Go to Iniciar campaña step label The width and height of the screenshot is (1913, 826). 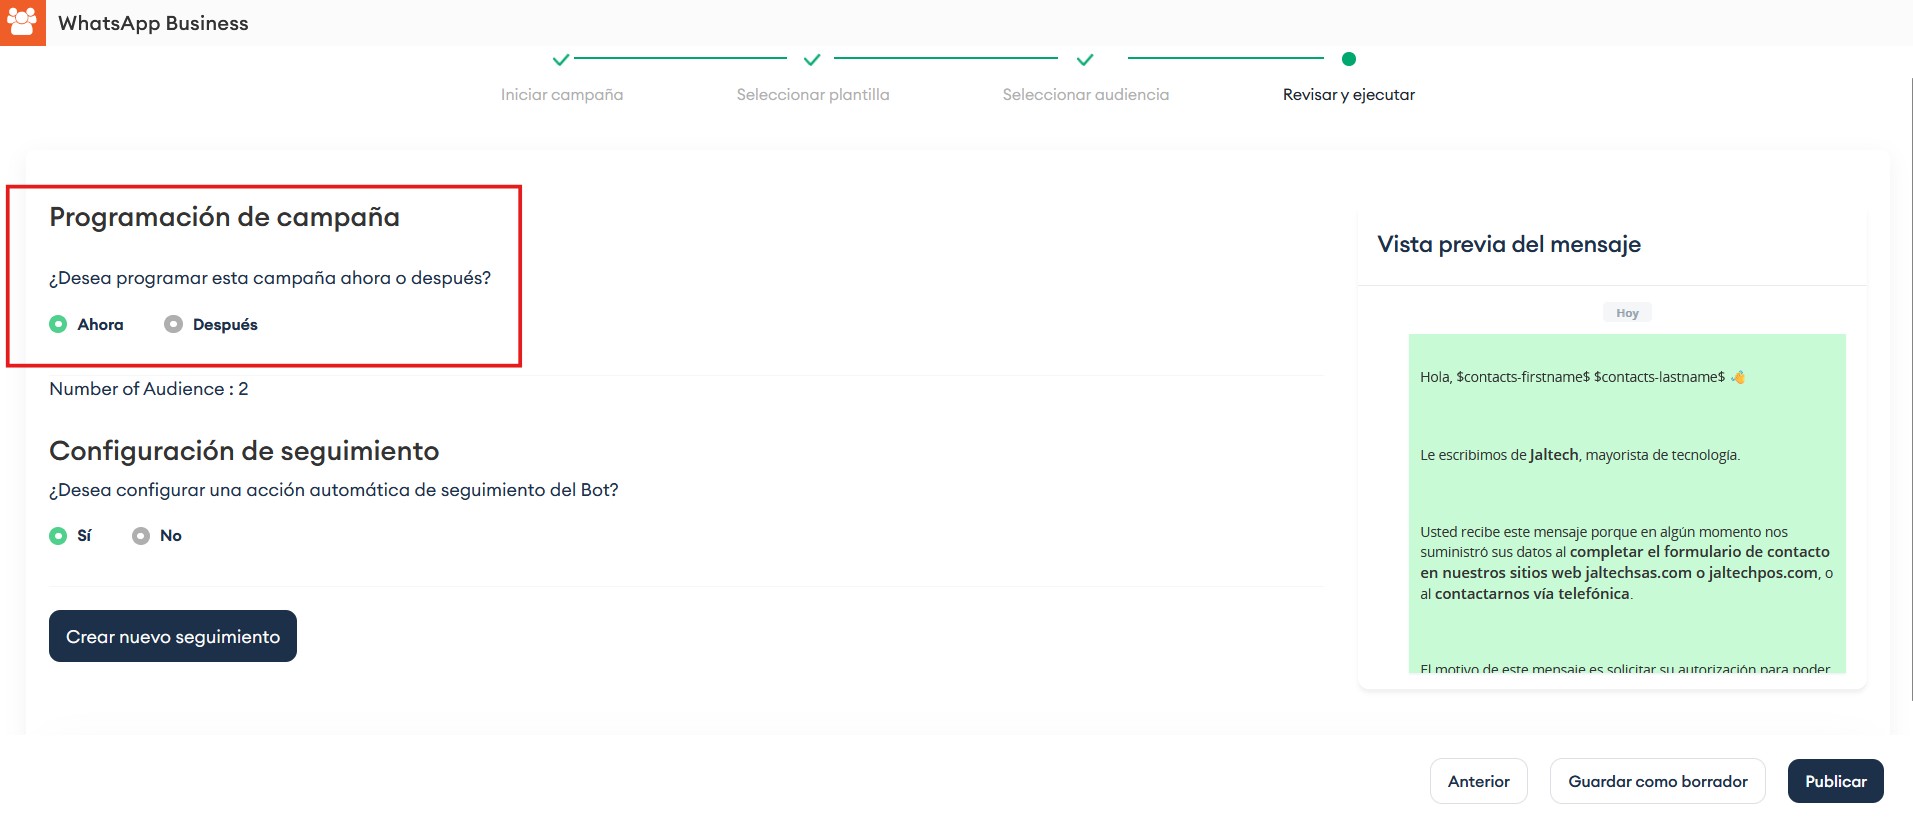(561, 95)
